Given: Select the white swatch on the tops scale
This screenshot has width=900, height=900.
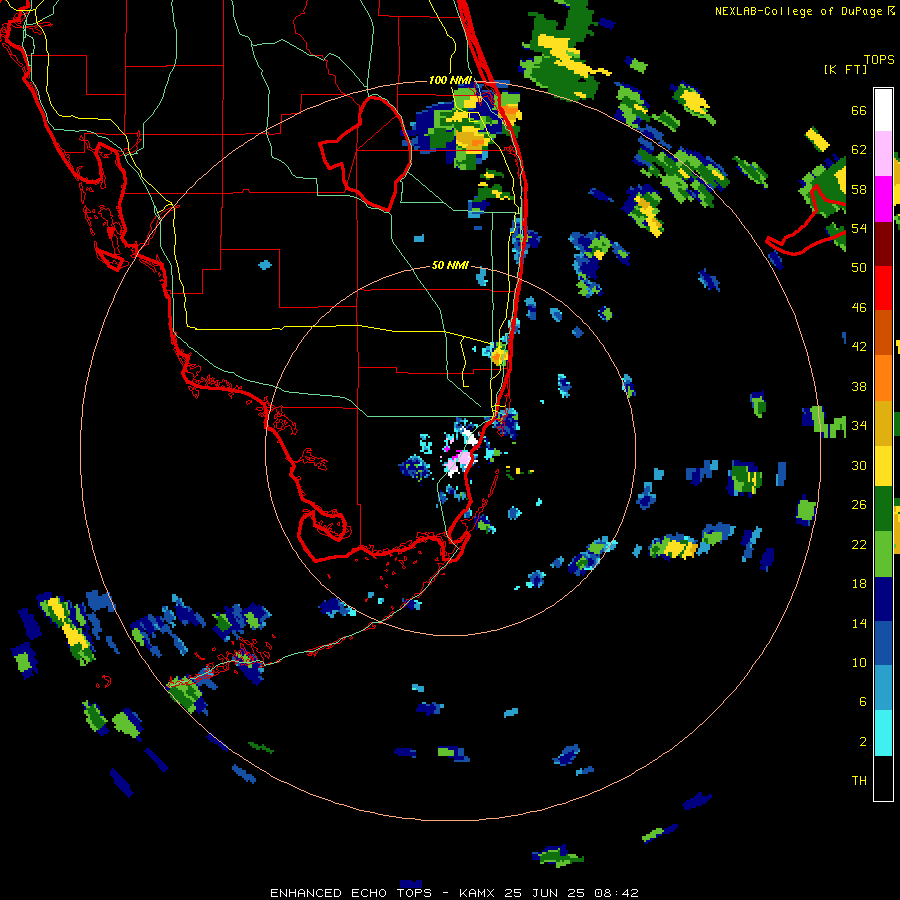Looking at the screenshot, I should pos(883,110).
